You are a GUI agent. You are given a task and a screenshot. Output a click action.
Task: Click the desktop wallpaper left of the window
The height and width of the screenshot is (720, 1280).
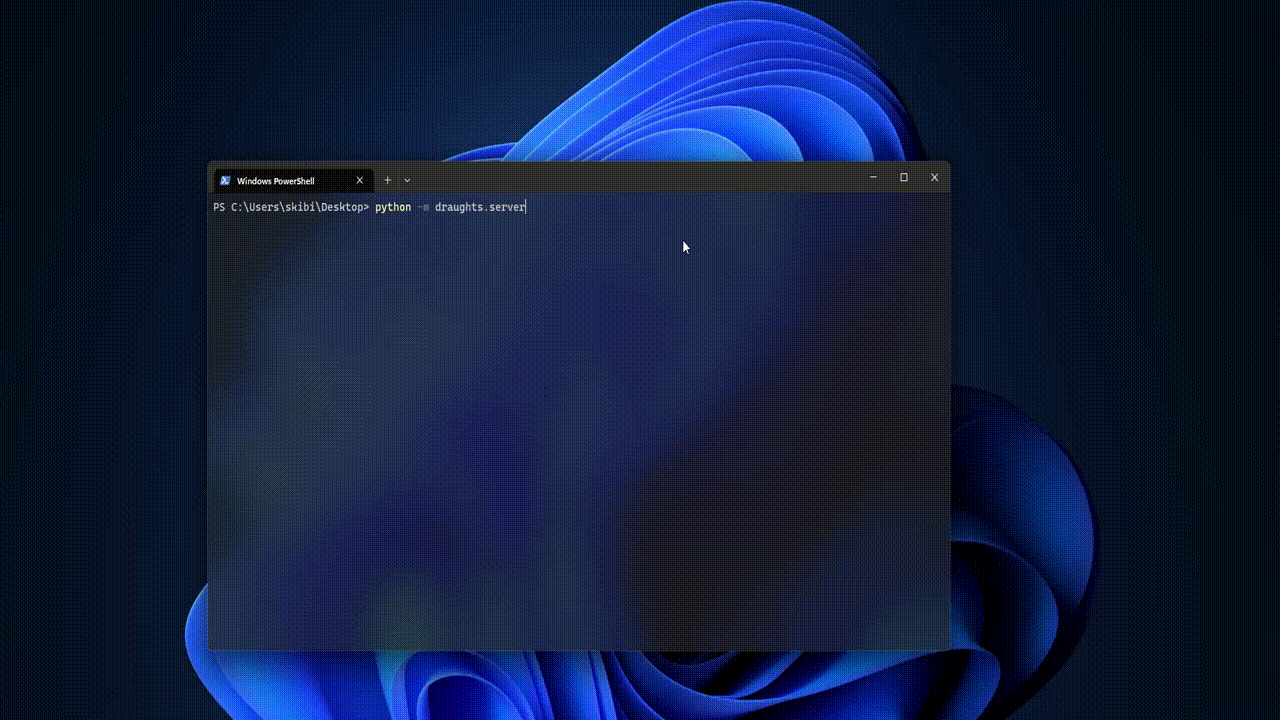(100, 400)
